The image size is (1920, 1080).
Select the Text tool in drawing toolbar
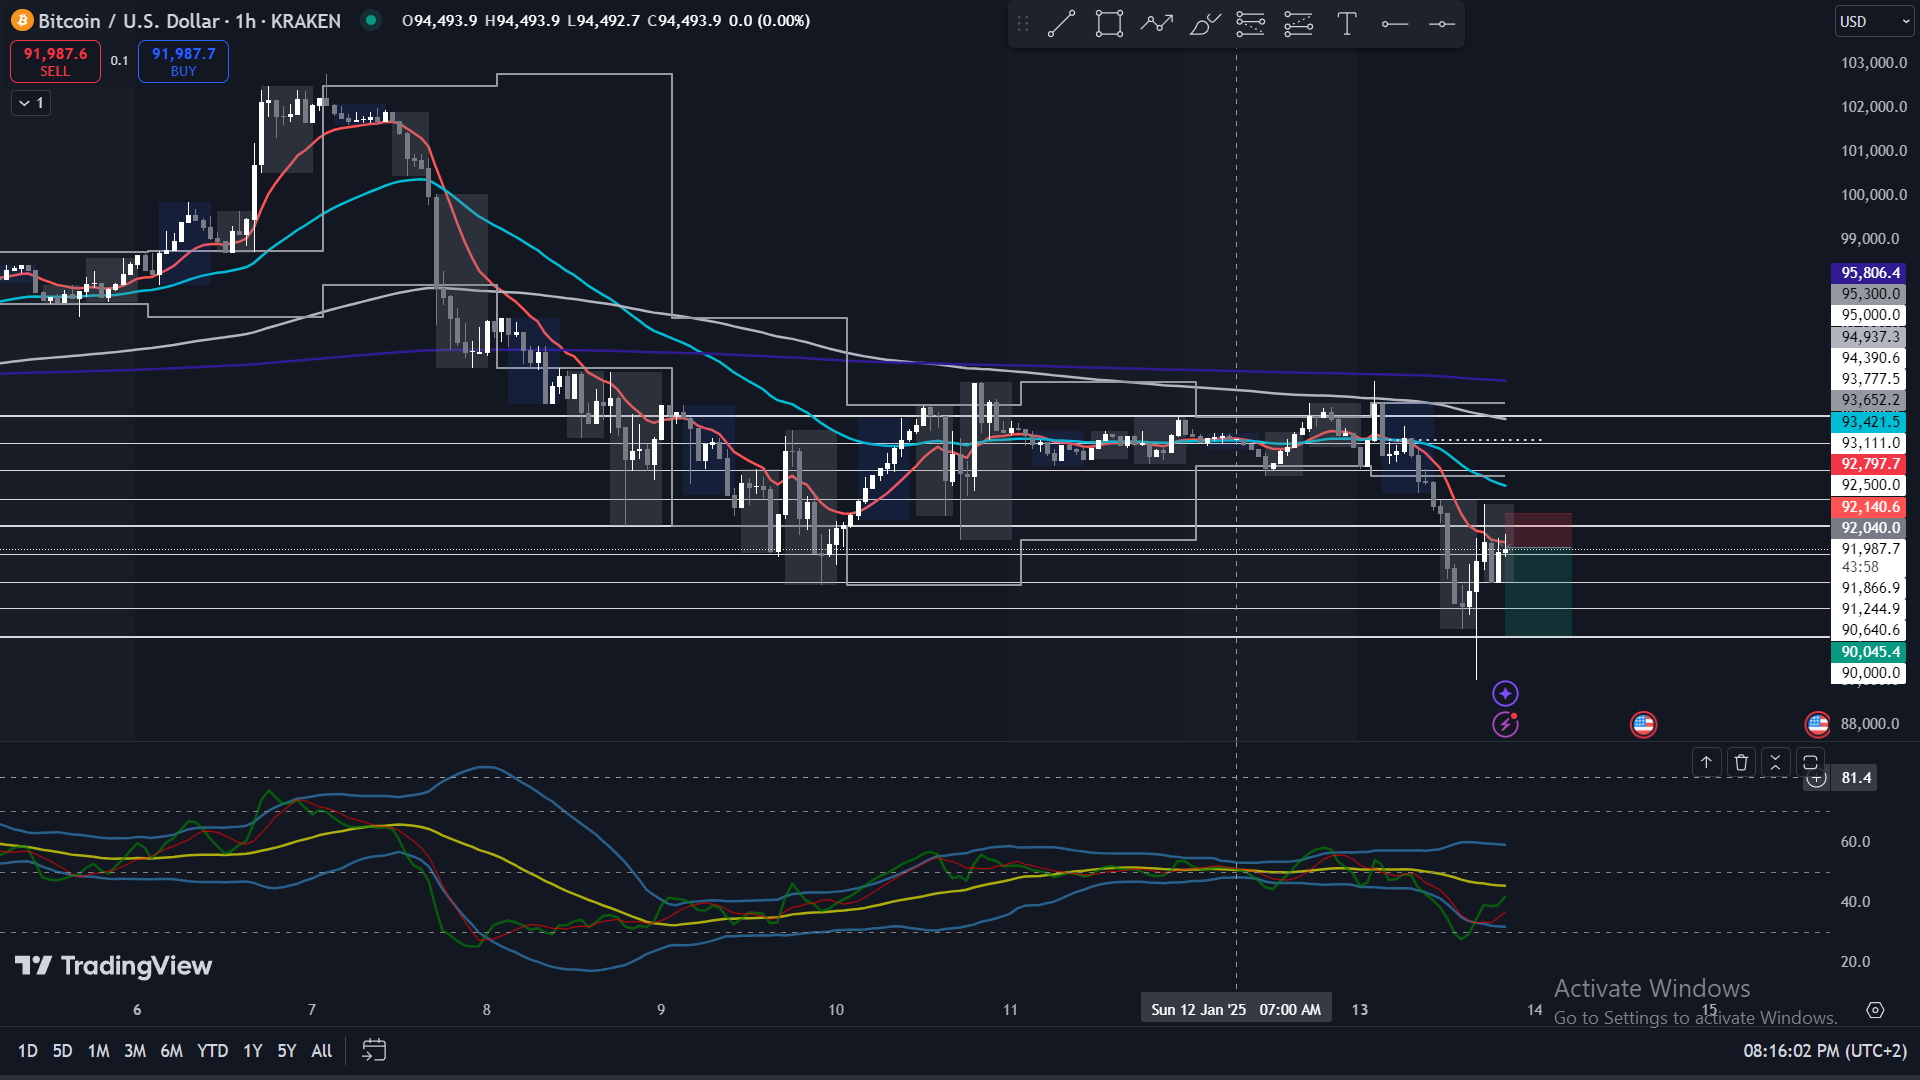[x=1347, y=24]
